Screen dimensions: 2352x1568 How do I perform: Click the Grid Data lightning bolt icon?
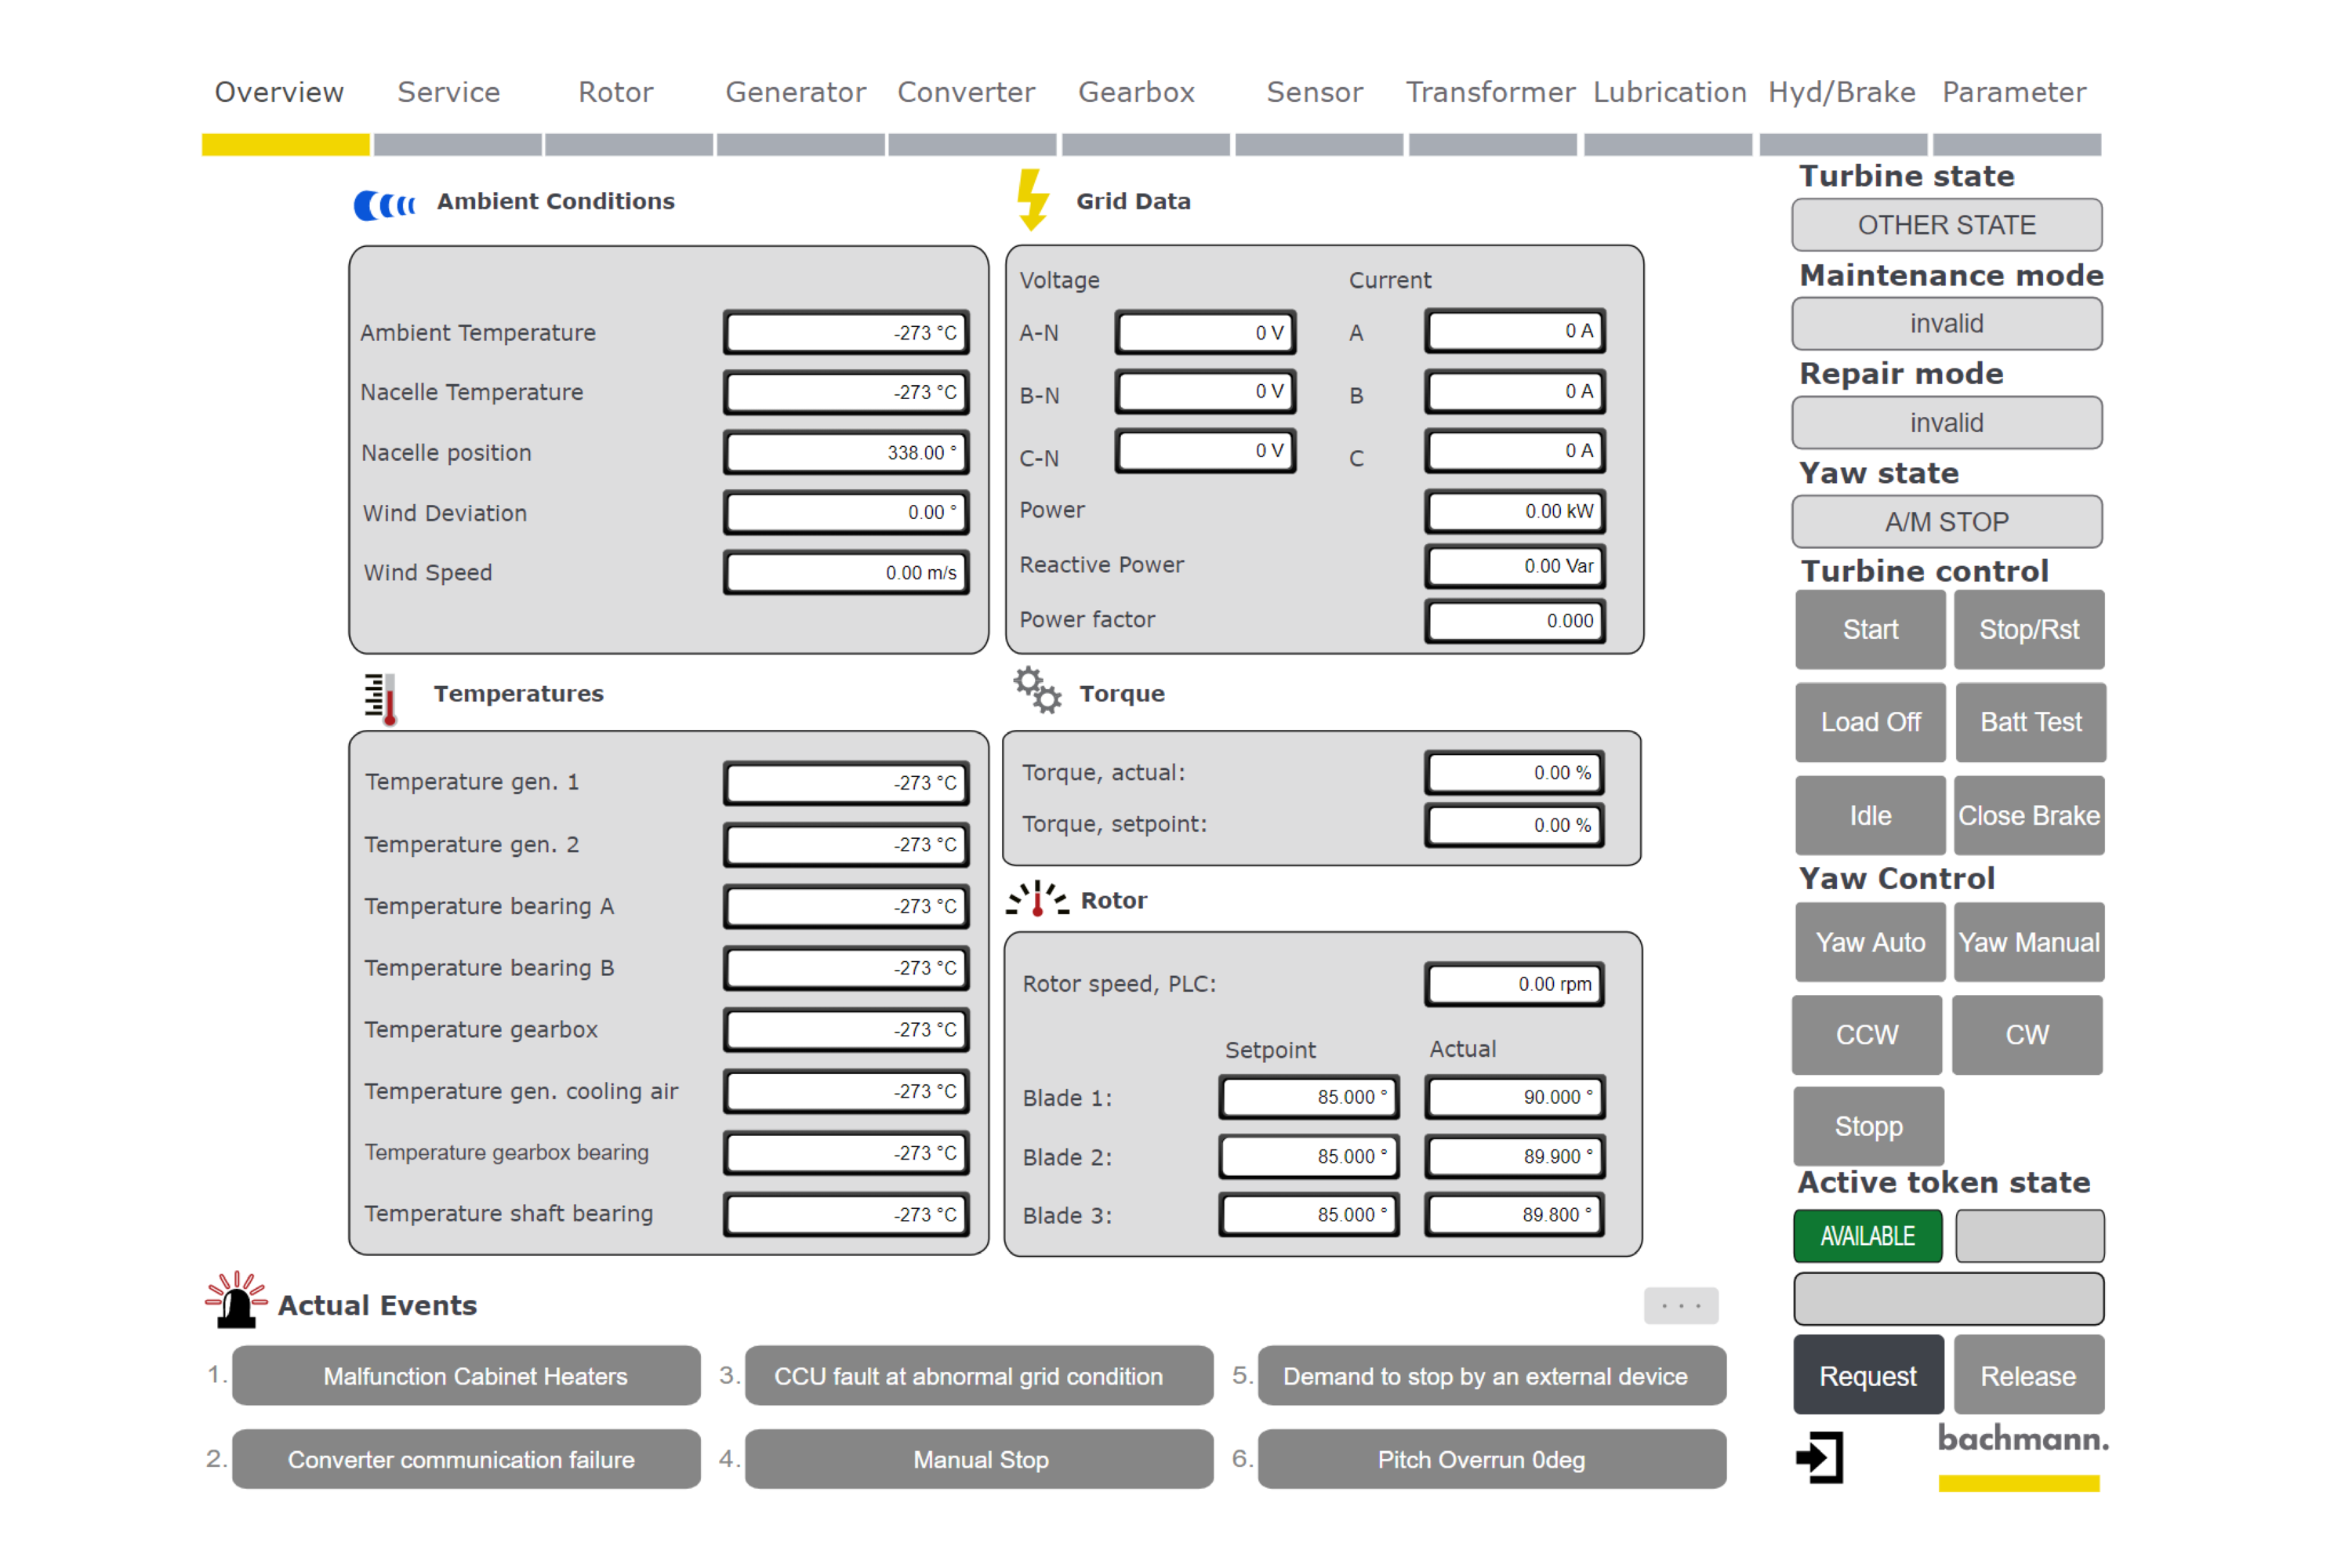(1032, 199)
